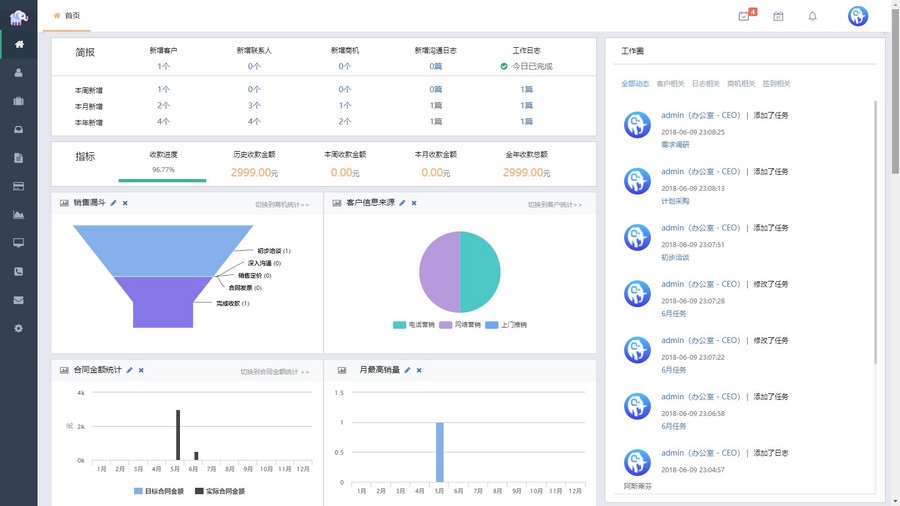
Task: Open the user/customer icon in sidebar
Action: pyautogui.click(x=19, y=73)
